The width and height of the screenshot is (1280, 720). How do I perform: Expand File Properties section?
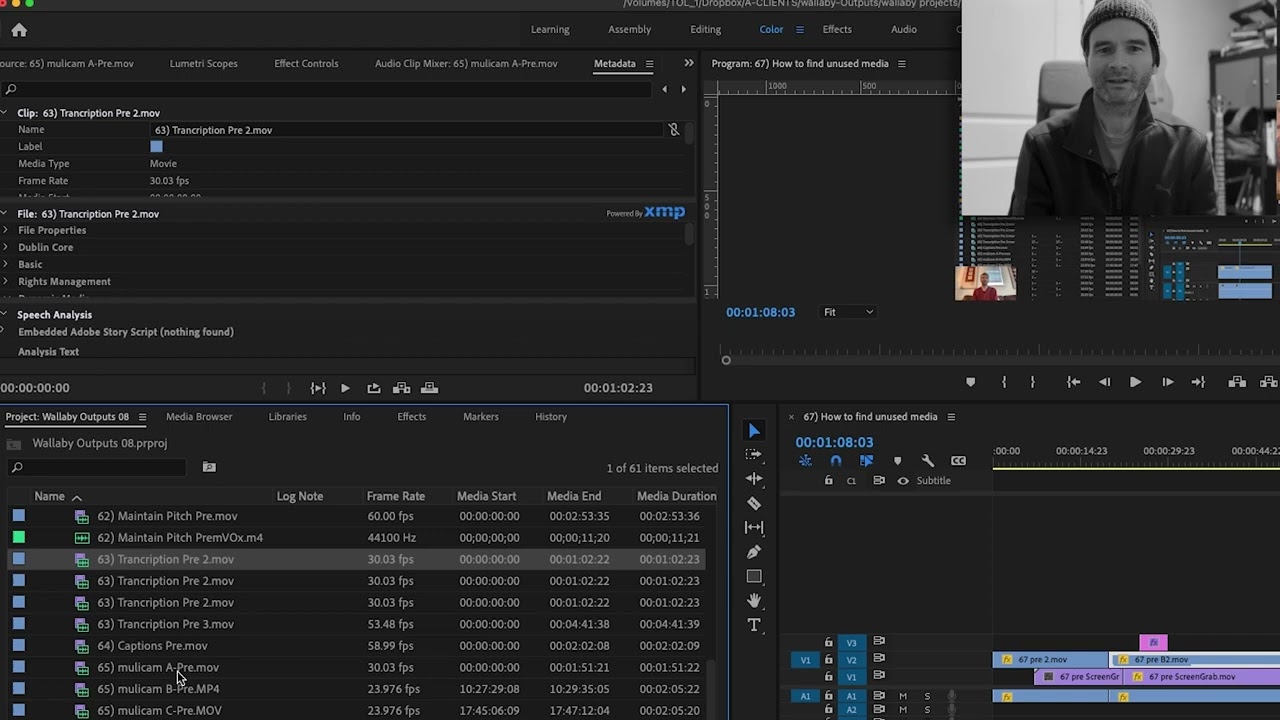point(6,230)
